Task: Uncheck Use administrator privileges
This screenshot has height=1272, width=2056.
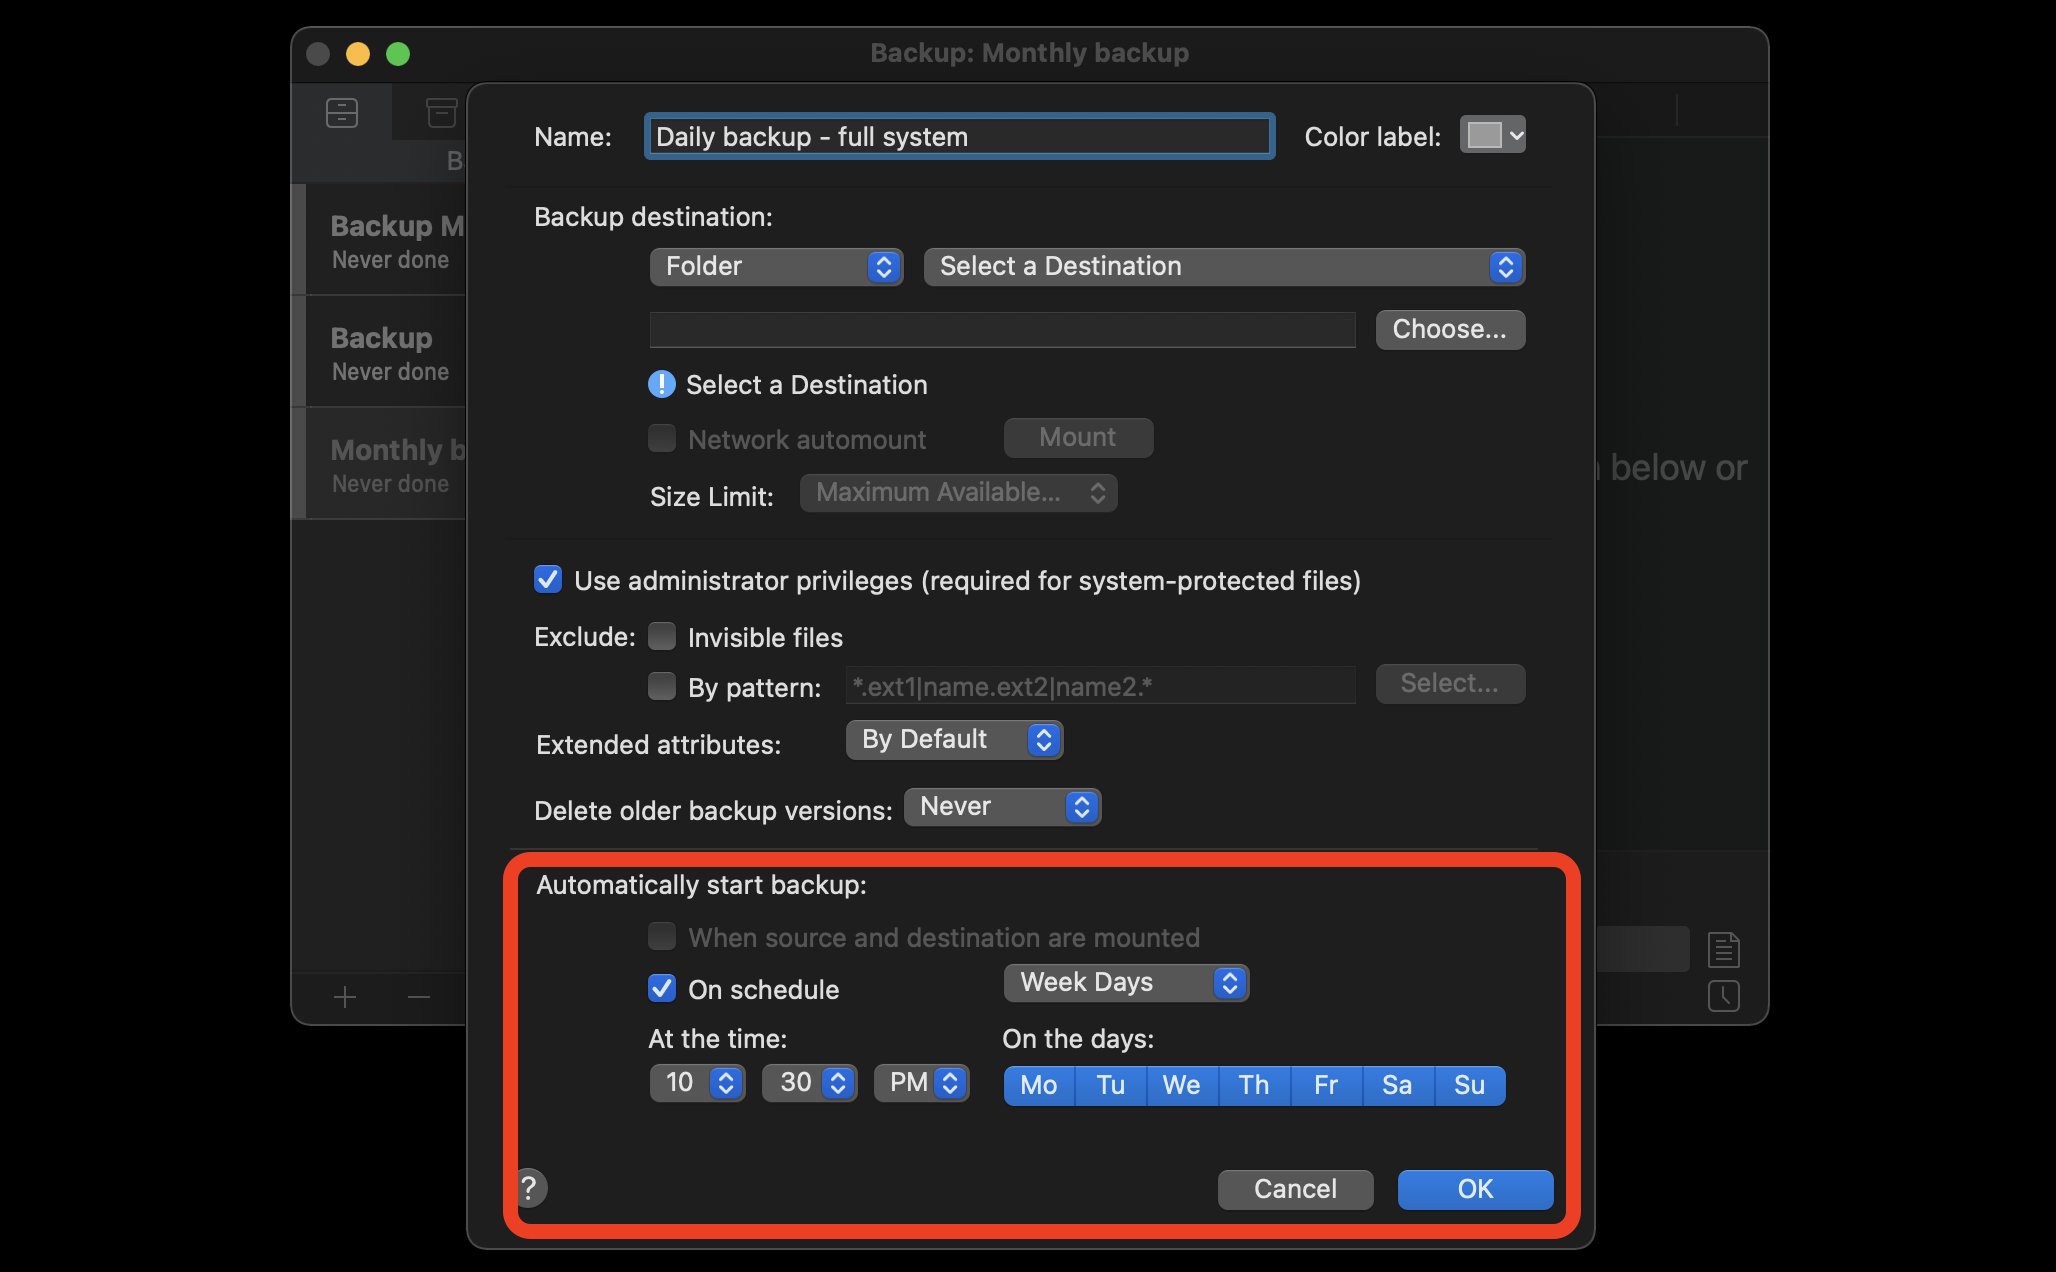Action: [x=547, y=579]
